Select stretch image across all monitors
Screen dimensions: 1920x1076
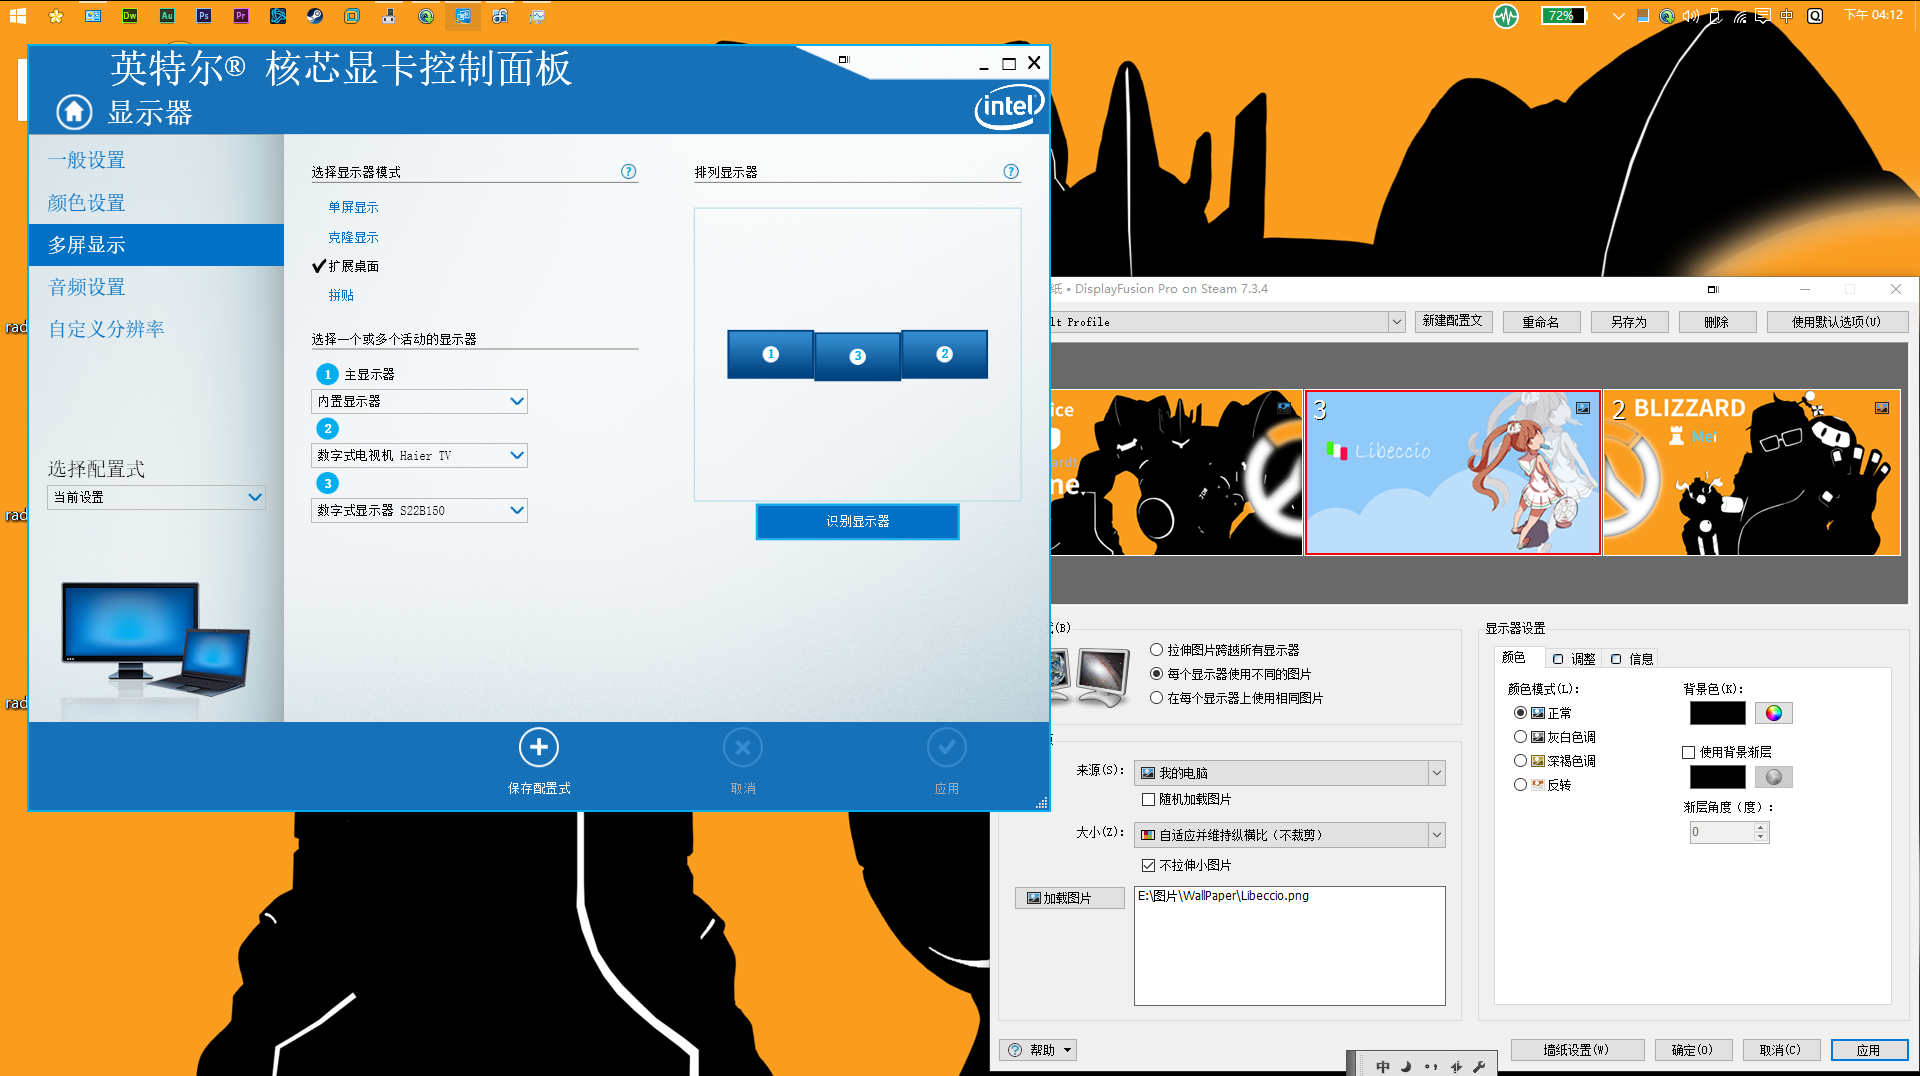click(1156, 650)
